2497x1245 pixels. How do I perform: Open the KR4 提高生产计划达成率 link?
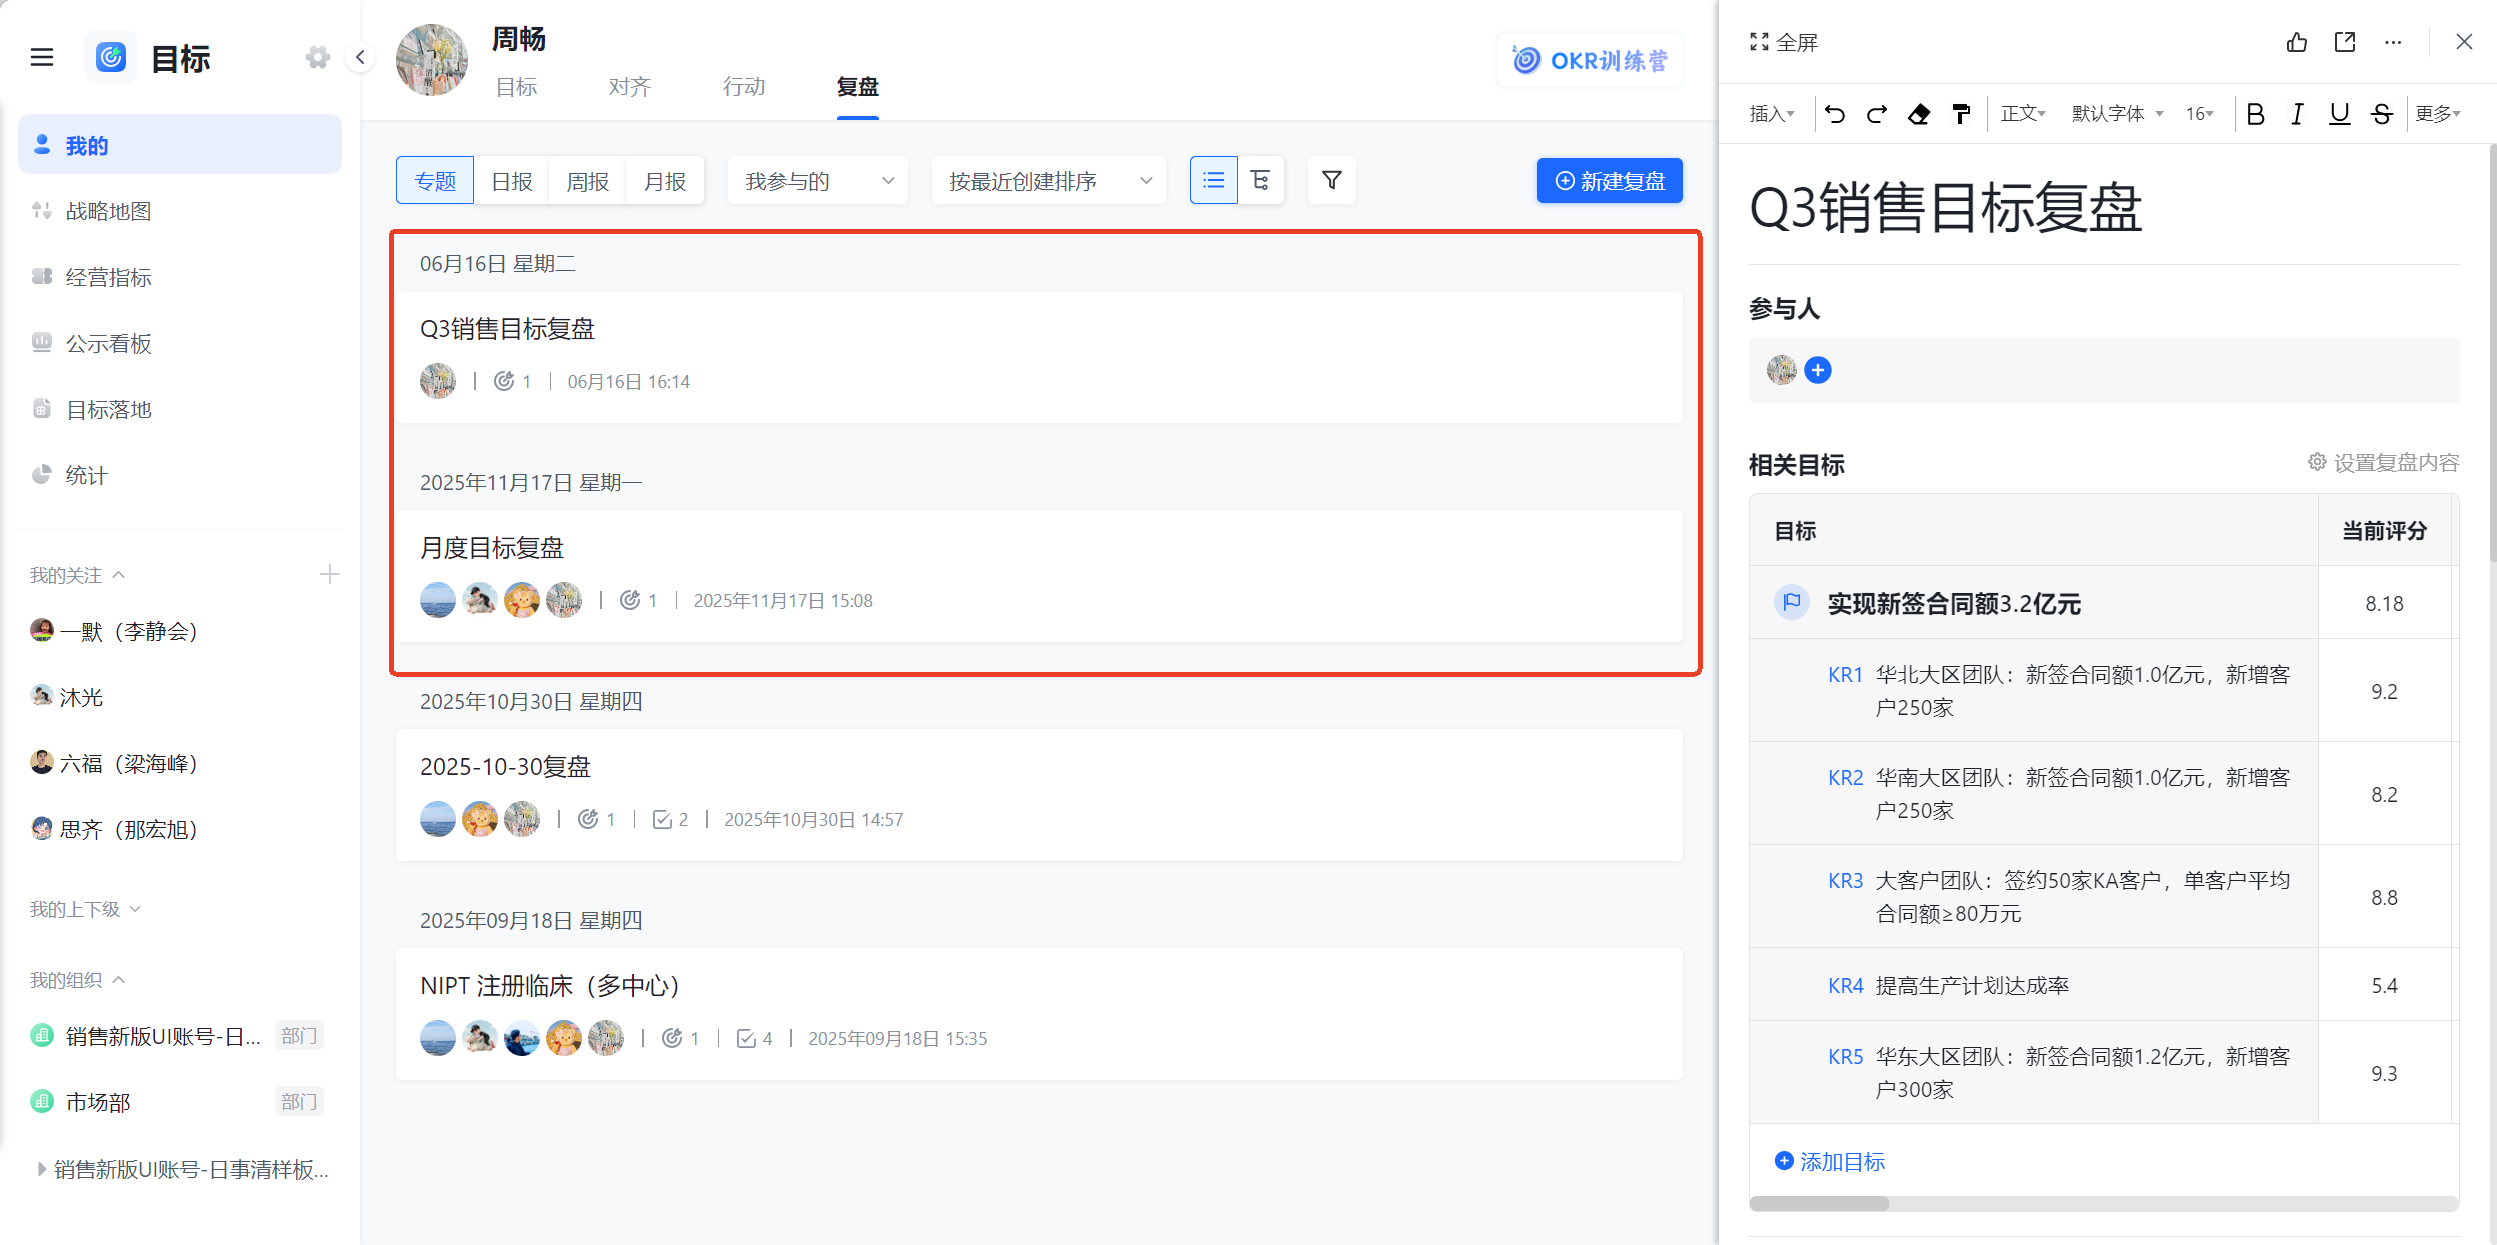coord(1948,986)
